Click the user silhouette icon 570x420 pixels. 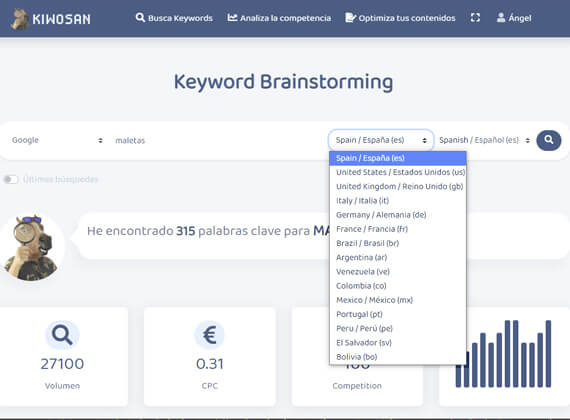coord(501,17)
